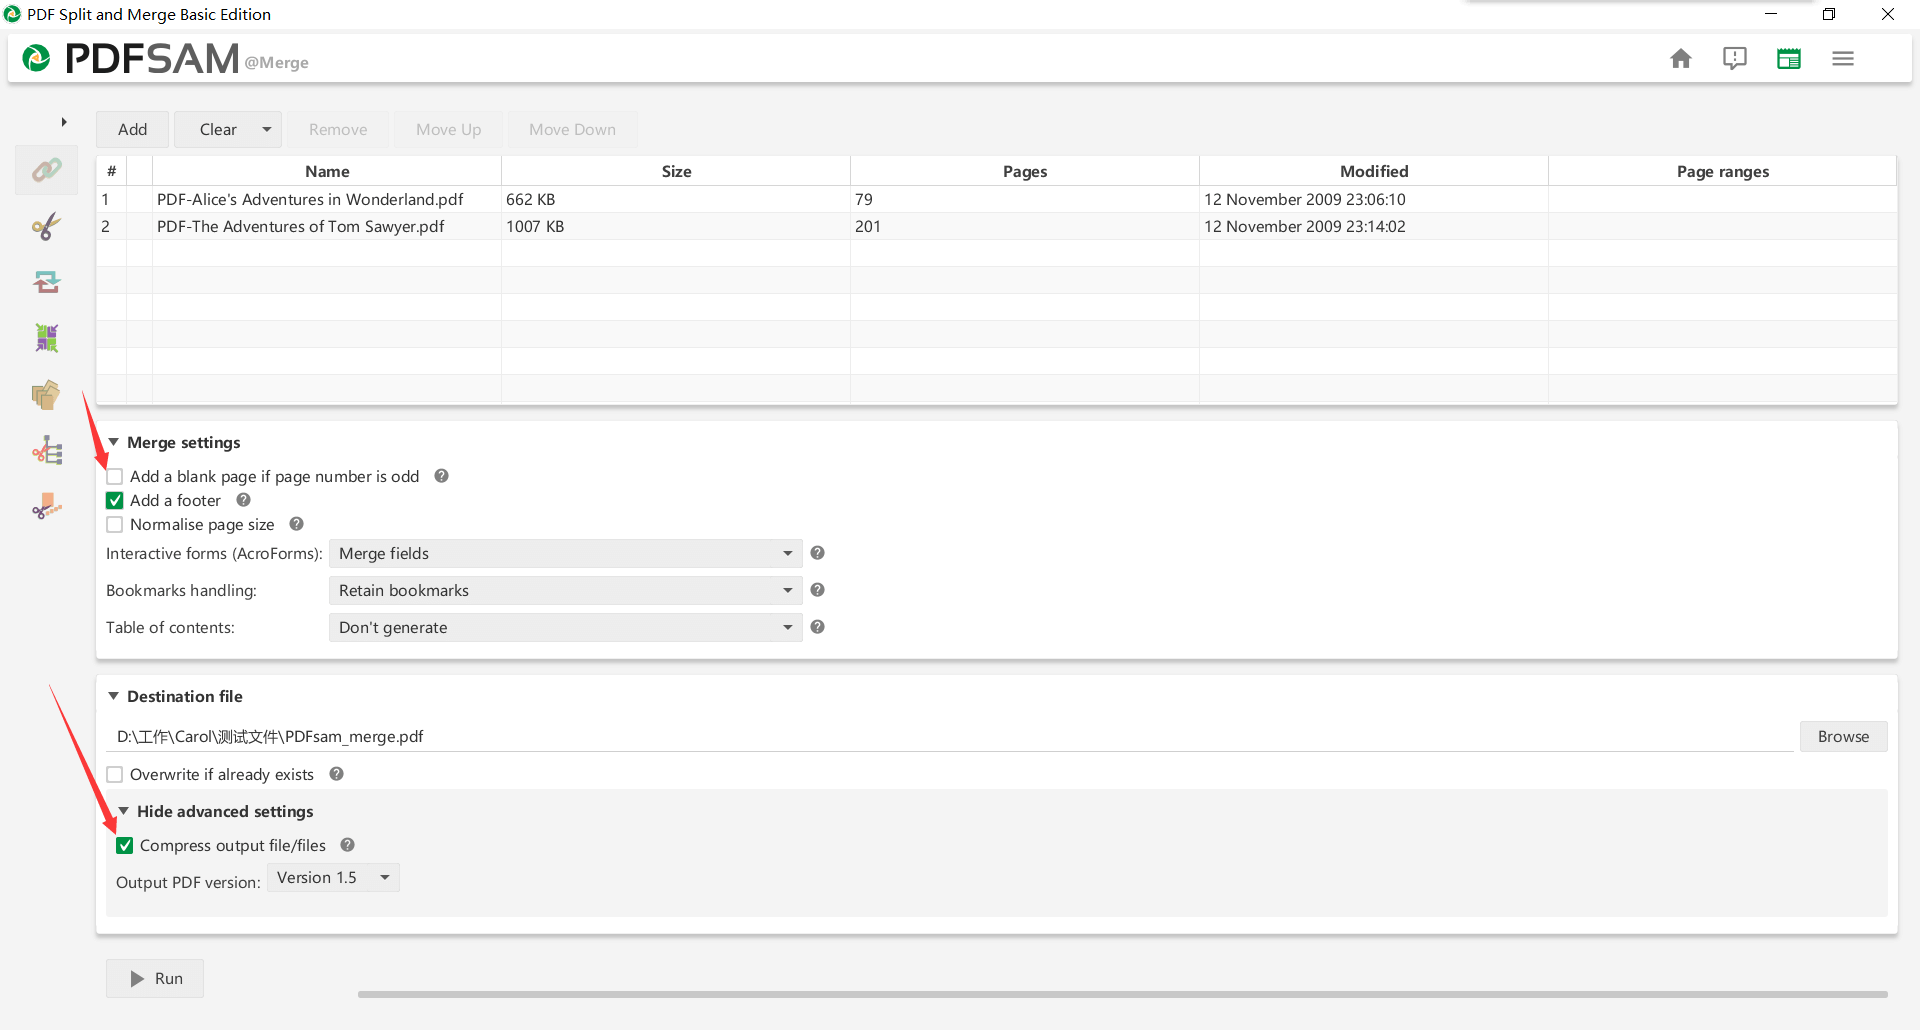Open the Bookmarks handling dropdown
This screenshot has height=1030, width=1920.
565,591
